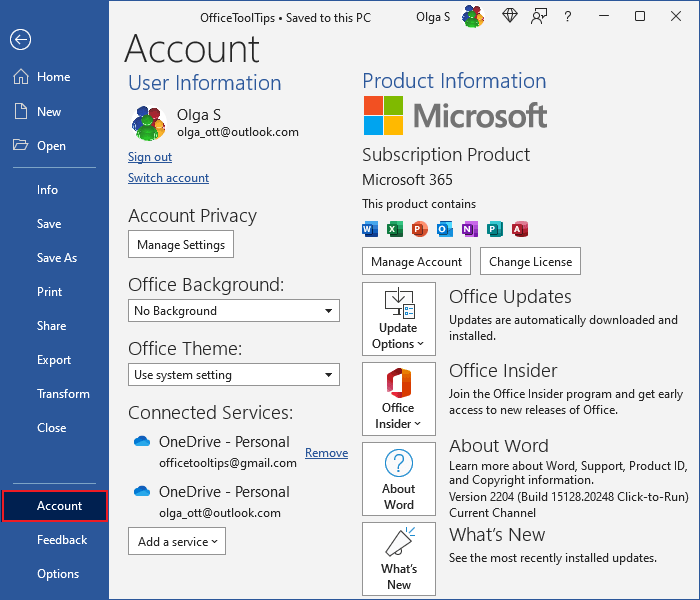
Task: Click OneDrive cloud icon for officetooltips@gmail.com
Action: click(x=142, y=442)
